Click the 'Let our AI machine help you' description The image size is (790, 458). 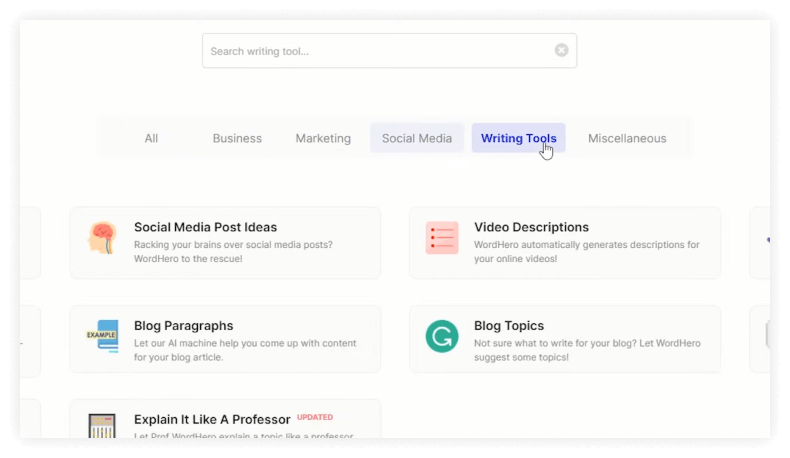245,350
